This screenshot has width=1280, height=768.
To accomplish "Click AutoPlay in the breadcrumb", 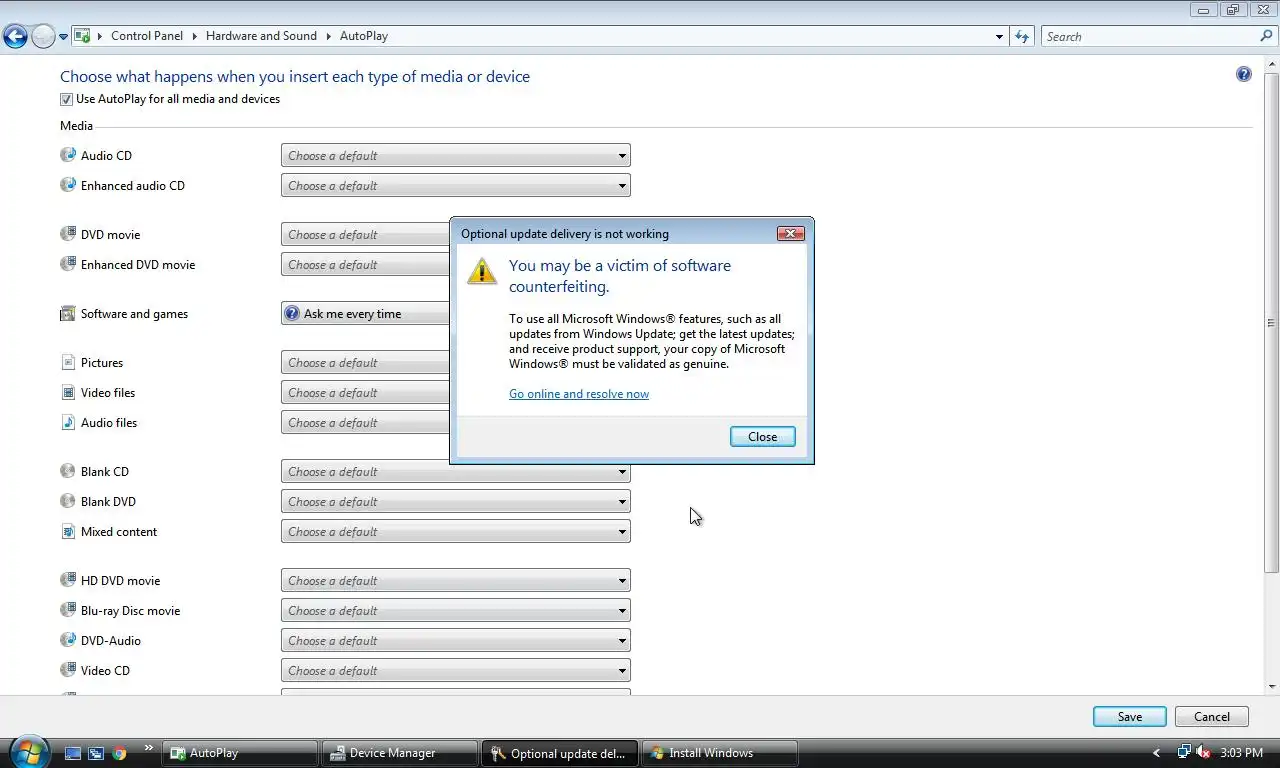I will click(x=364, y=36).
